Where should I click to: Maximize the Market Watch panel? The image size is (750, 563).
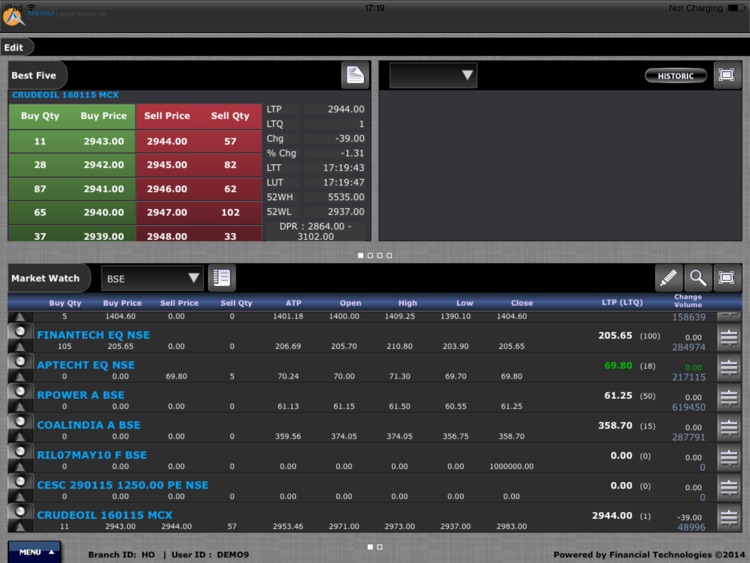[727, 278]
